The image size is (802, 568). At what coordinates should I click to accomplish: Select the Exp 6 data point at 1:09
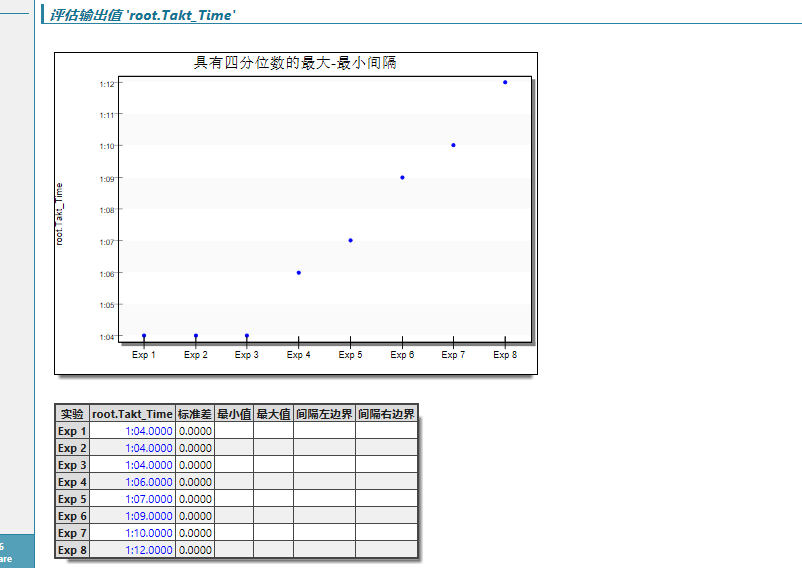[402, 177]
